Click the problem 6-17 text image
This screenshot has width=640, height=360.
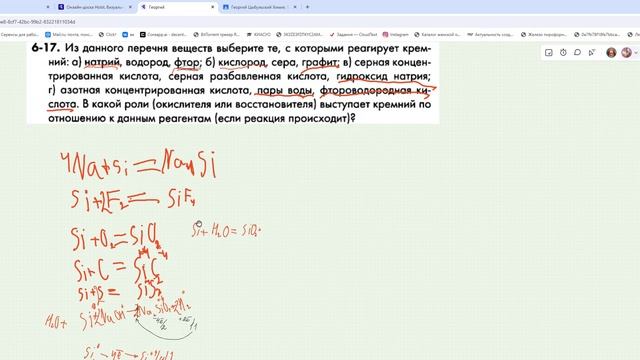pyautogui.click(x=233, y=83)
